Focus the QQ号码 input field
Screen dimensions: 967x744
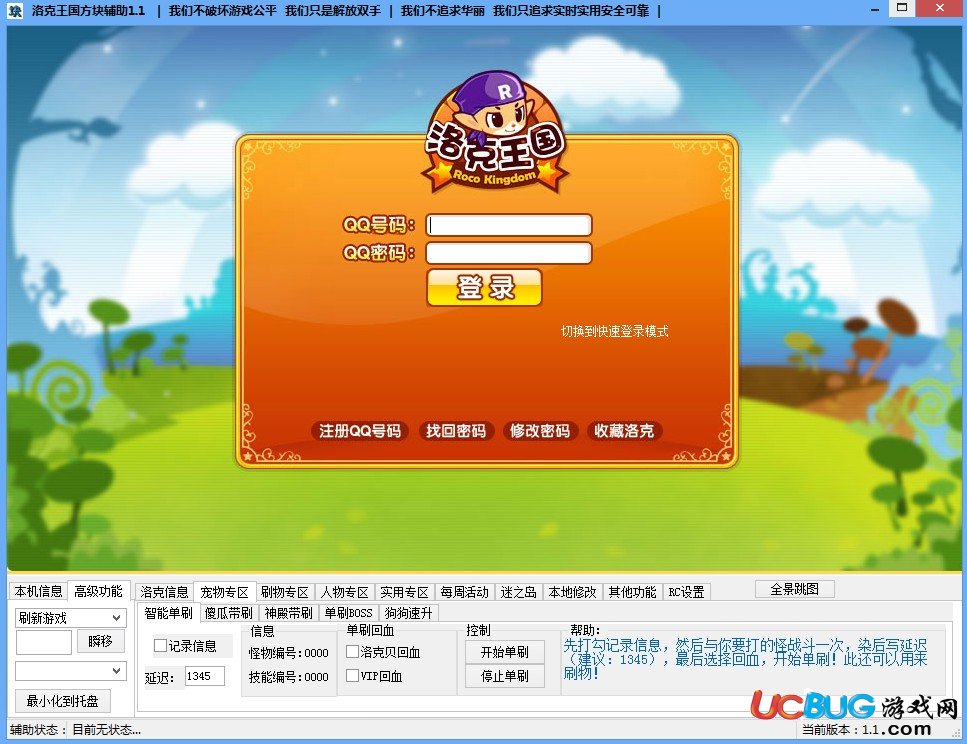point(509,225)
